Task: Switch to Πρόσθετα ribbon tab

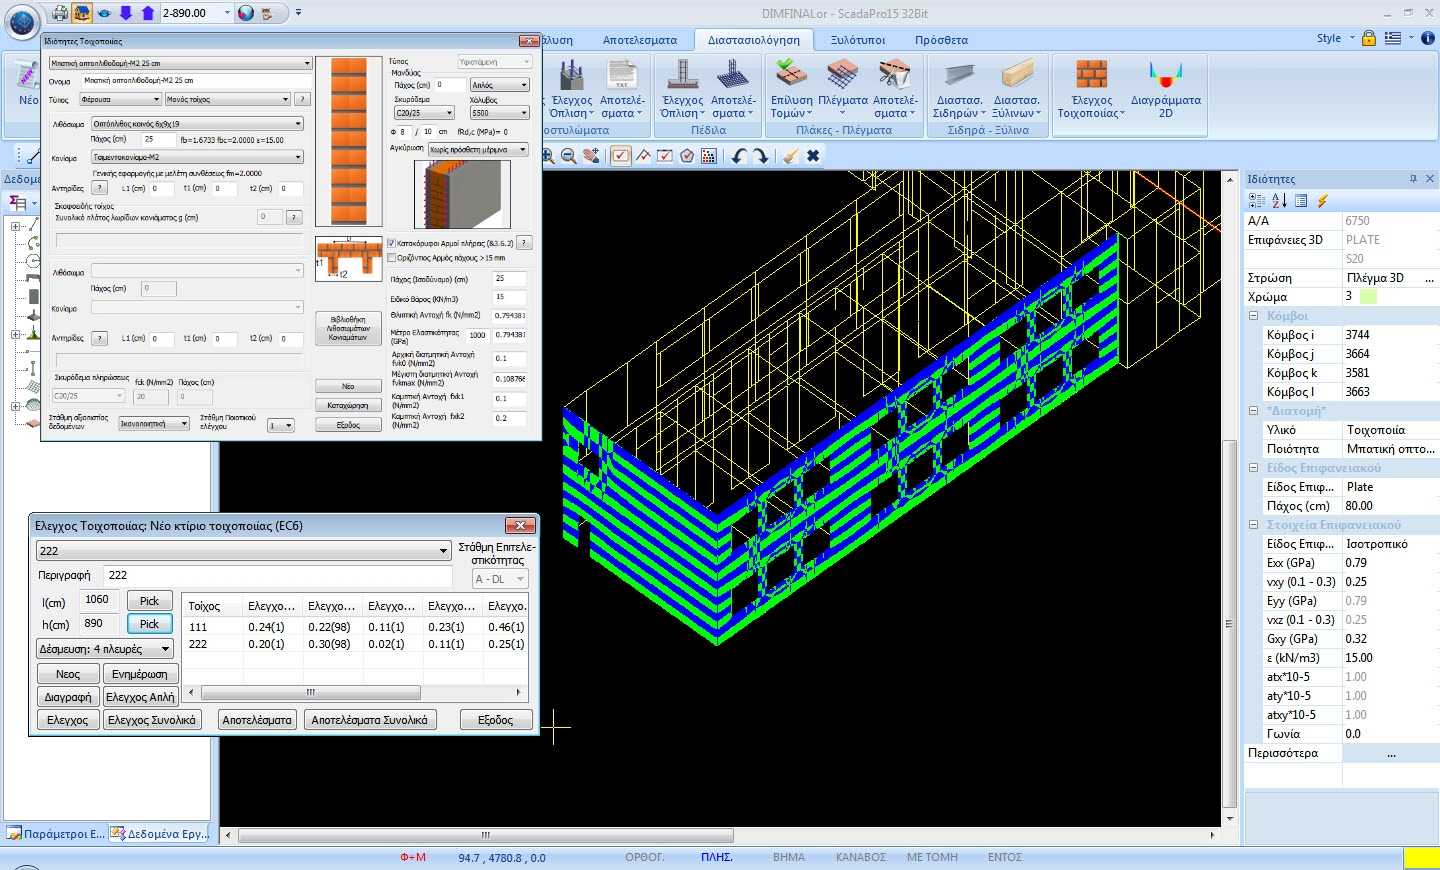Action: click(941, 40)
